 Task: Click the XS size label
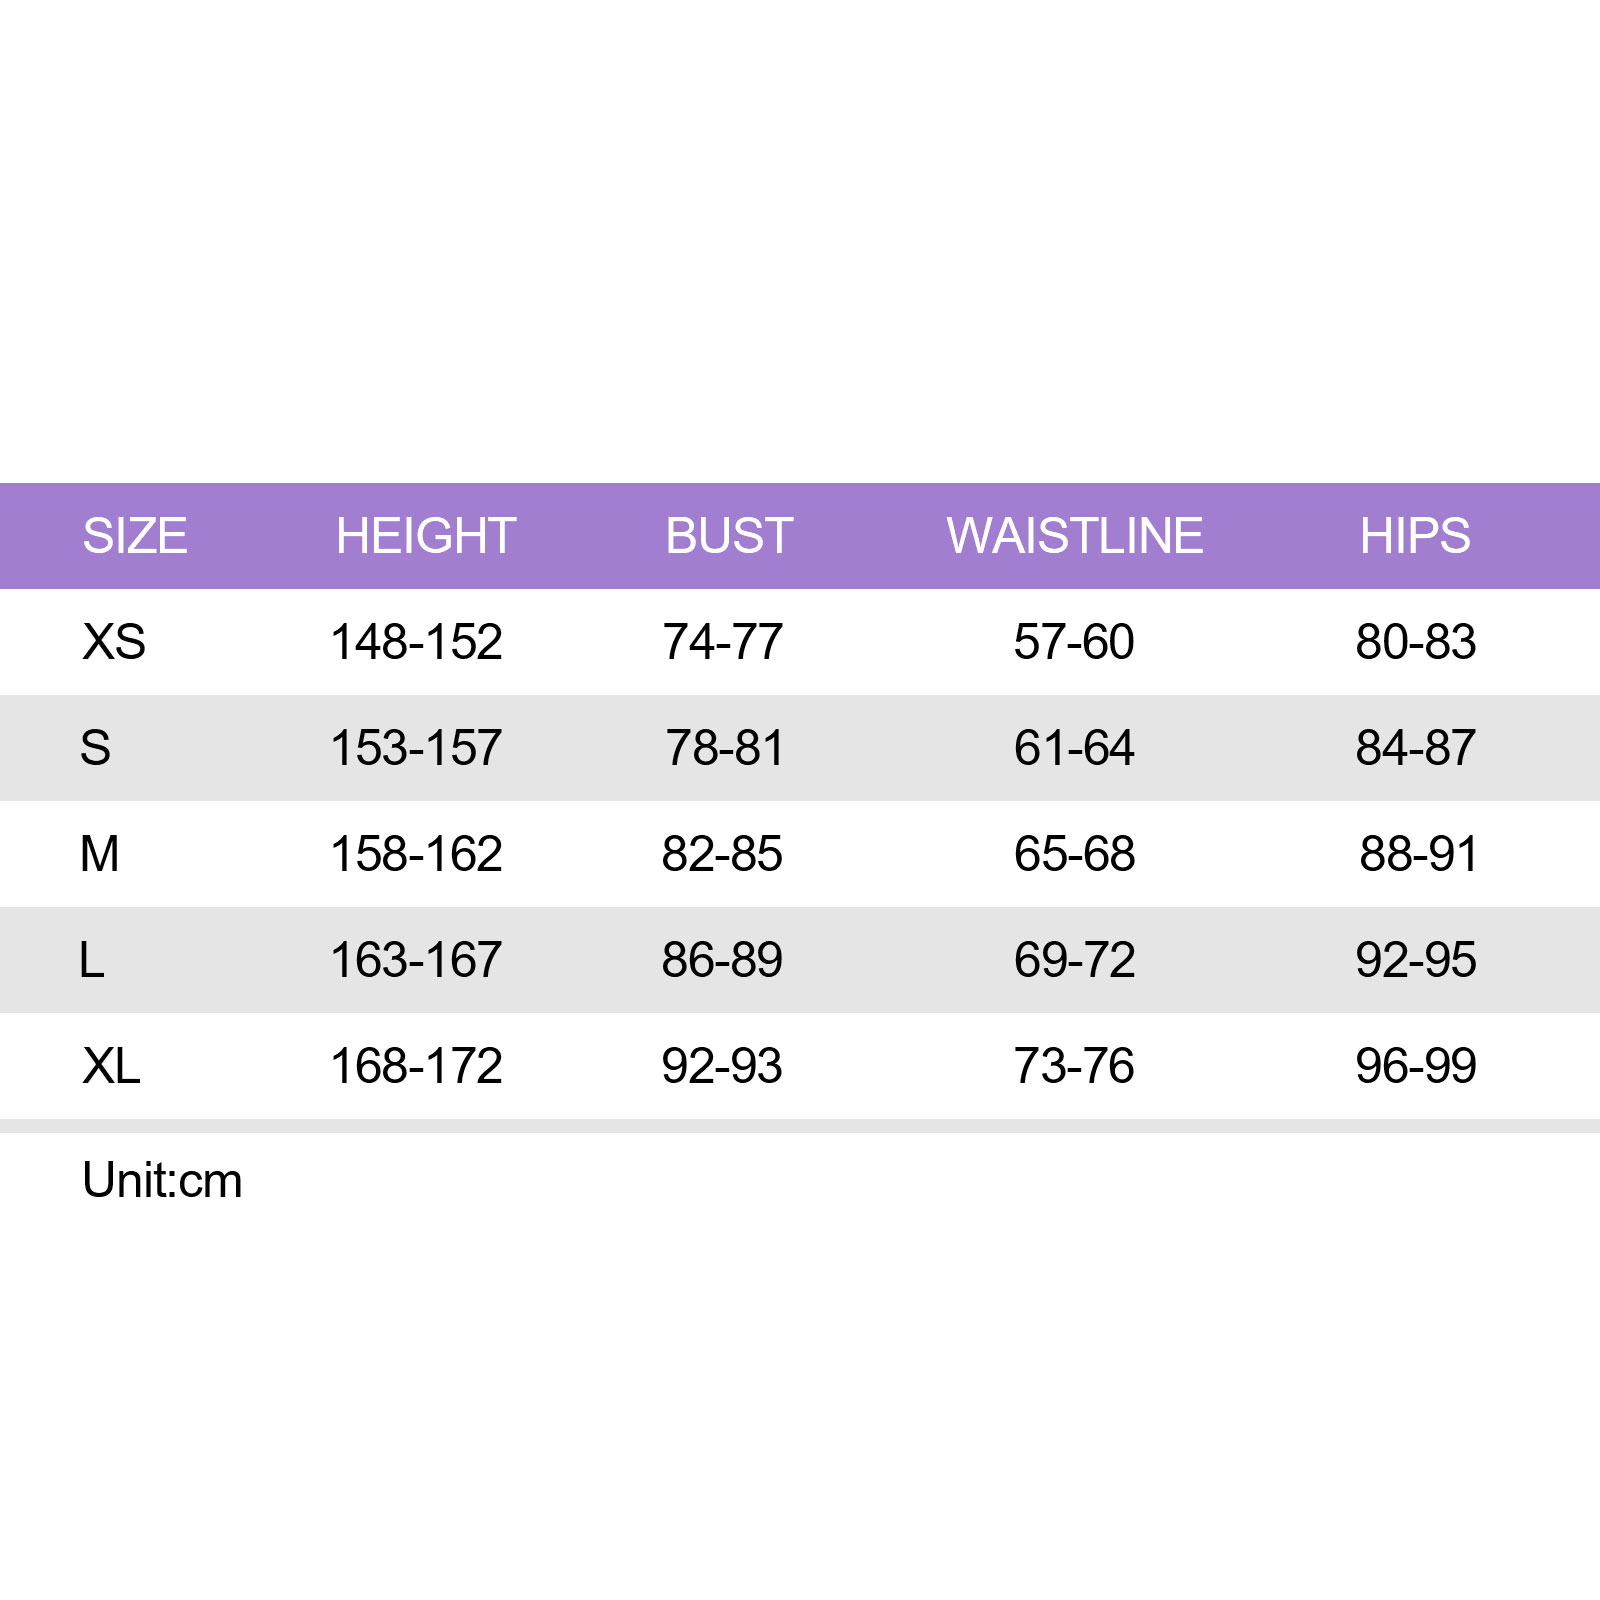click(x=114, y=642)
